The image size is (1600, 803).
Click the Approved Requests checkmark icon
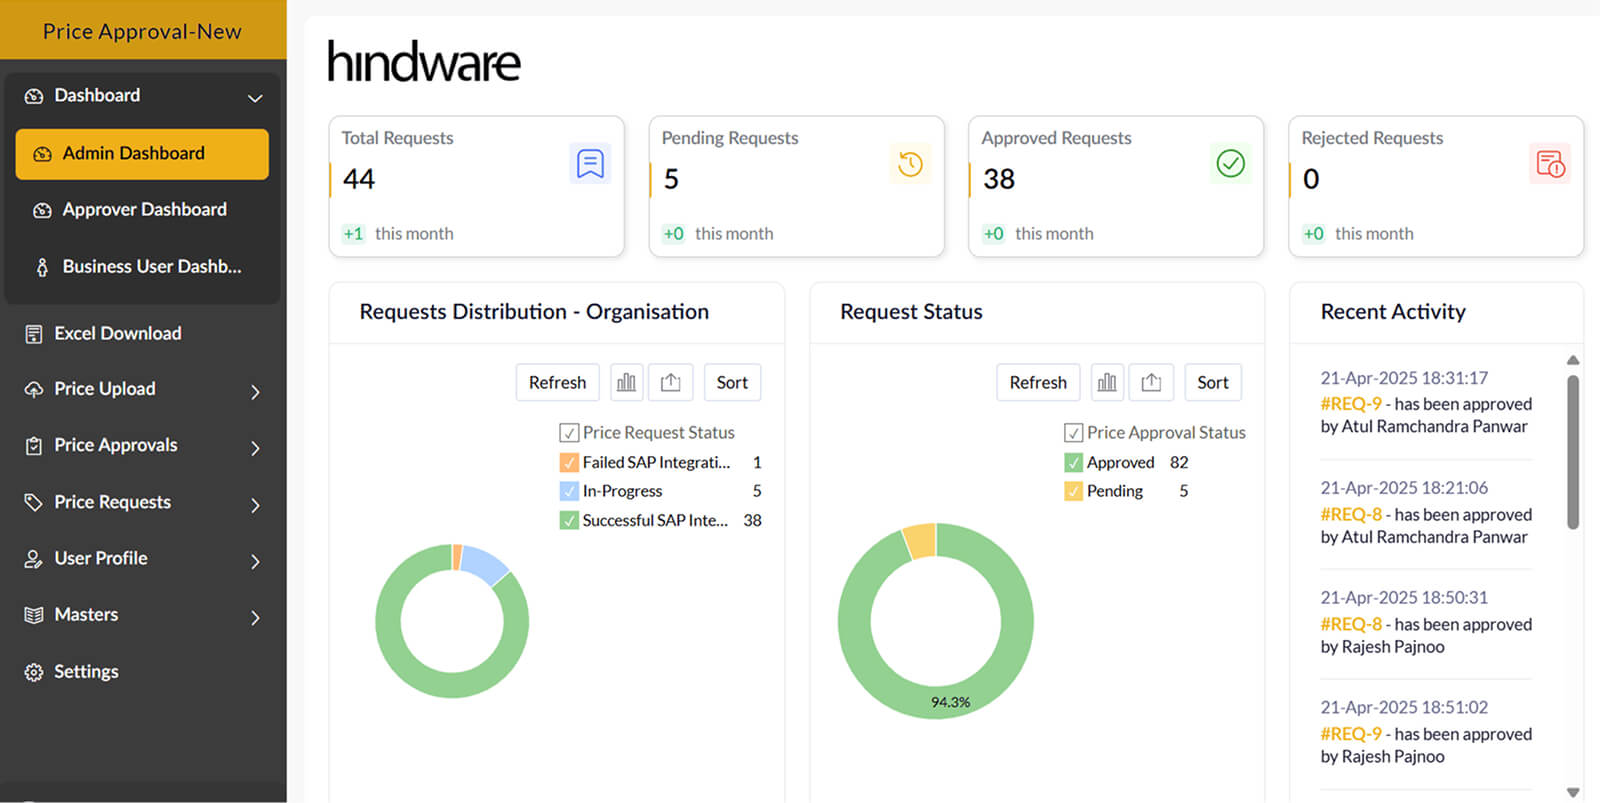coord(1230,163)
